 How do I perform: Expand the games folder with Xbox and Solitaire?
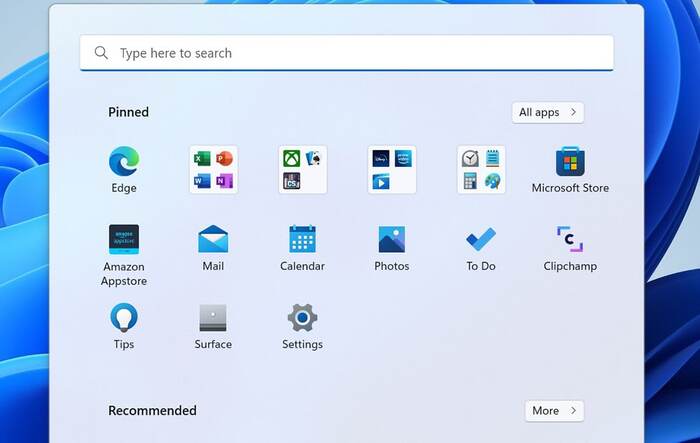(x=302, y=170)
